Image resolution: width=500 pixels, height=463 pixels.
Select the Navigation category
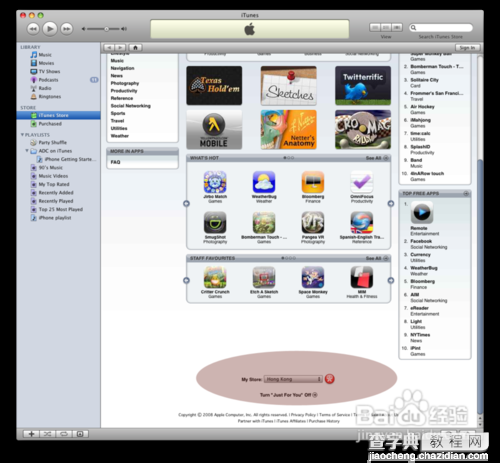coord(122,68)
